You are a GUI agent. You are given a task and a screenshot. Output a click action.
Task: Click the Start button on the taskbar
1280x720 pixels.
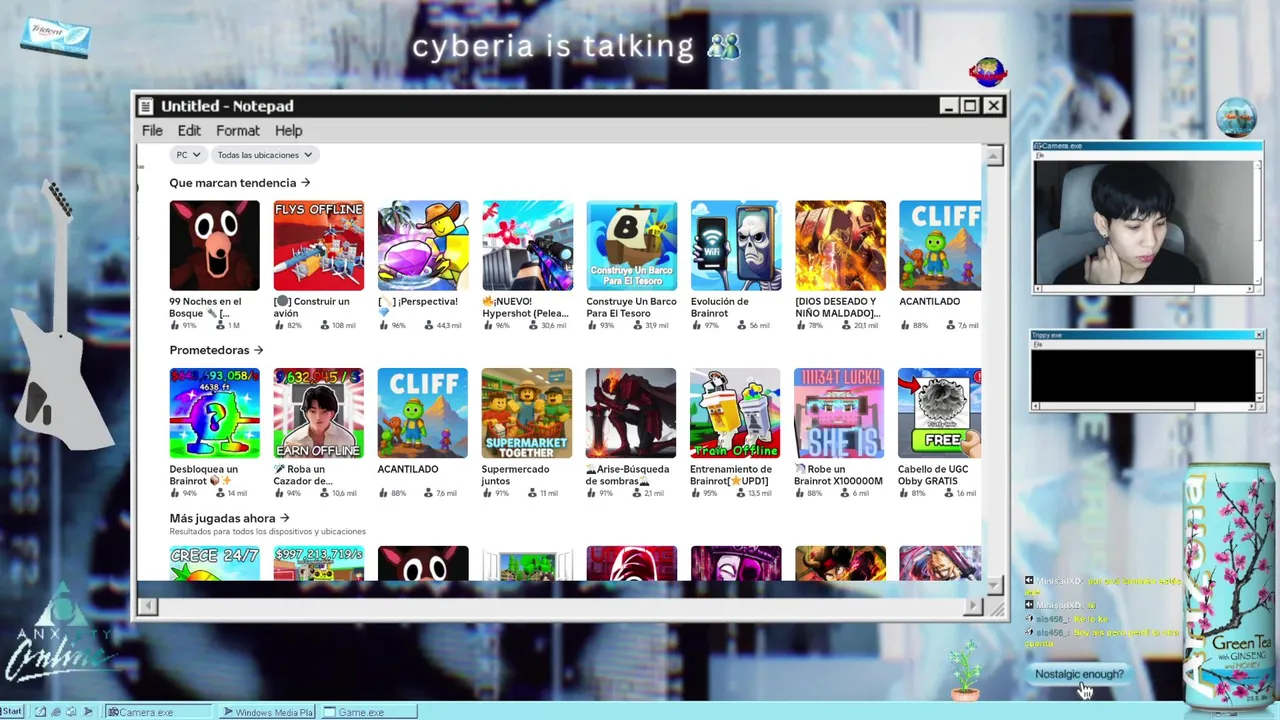coord(11,712)
